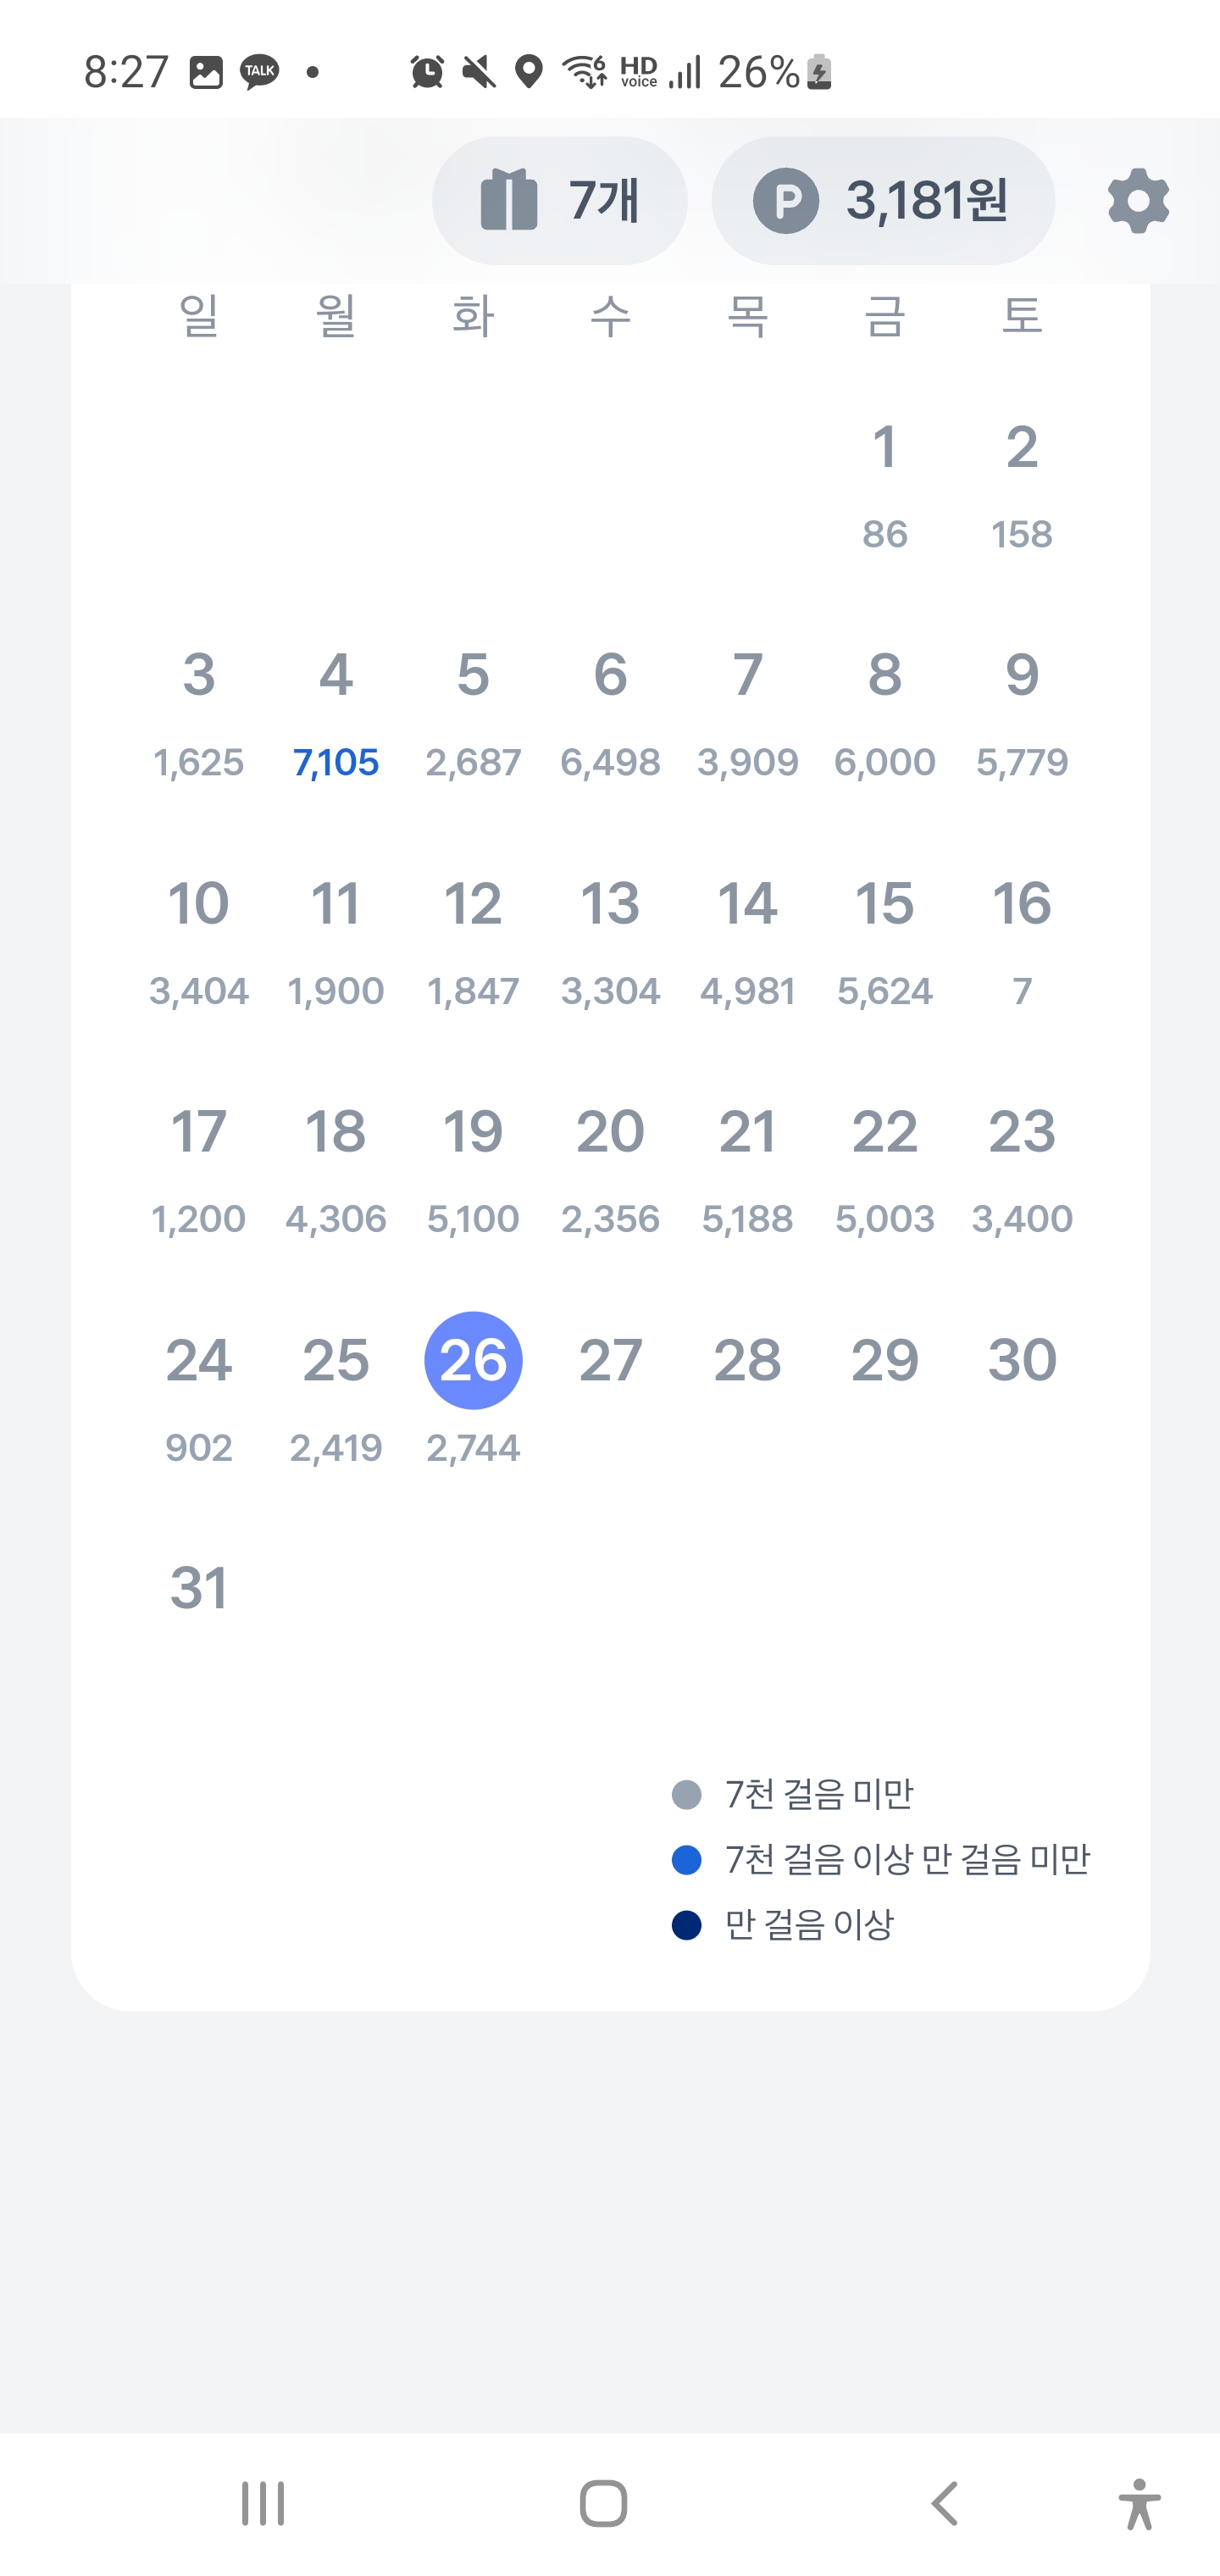Viewport: 1220px width, 2576px height.
Task: Open the 3,181원 points balance
Action: 925,201
